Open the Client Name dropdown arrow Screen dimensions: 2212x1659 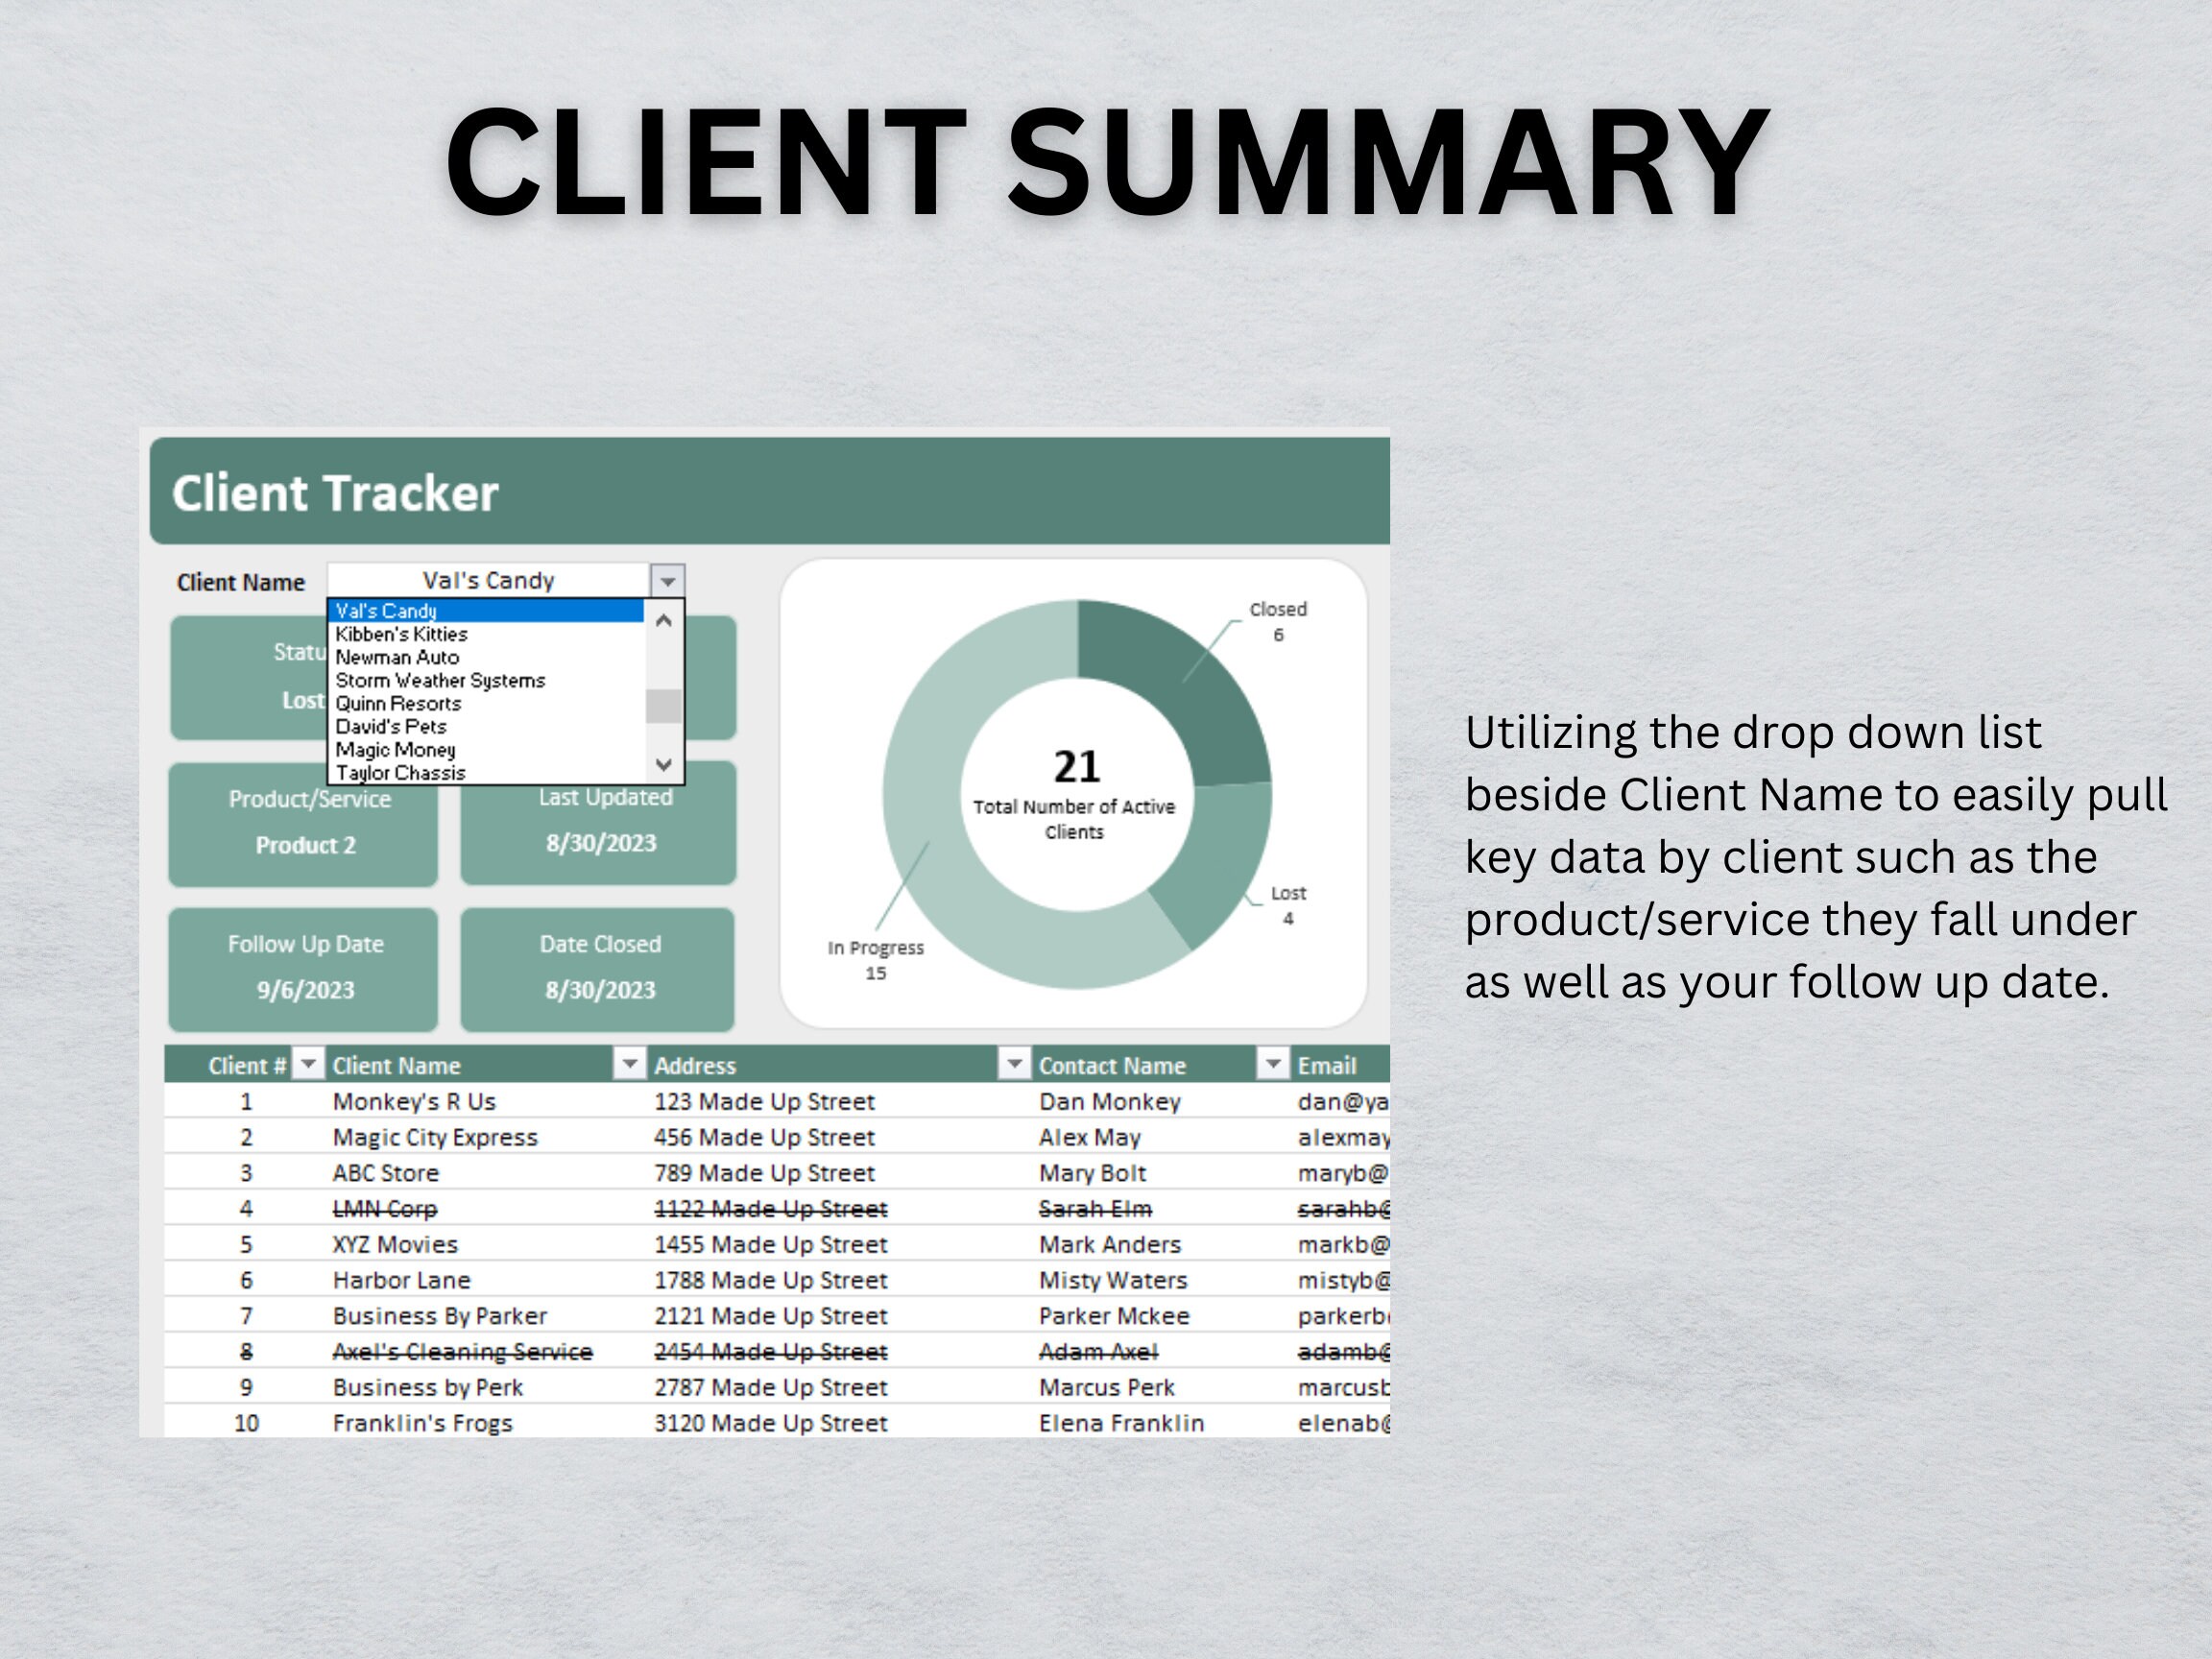667,580
